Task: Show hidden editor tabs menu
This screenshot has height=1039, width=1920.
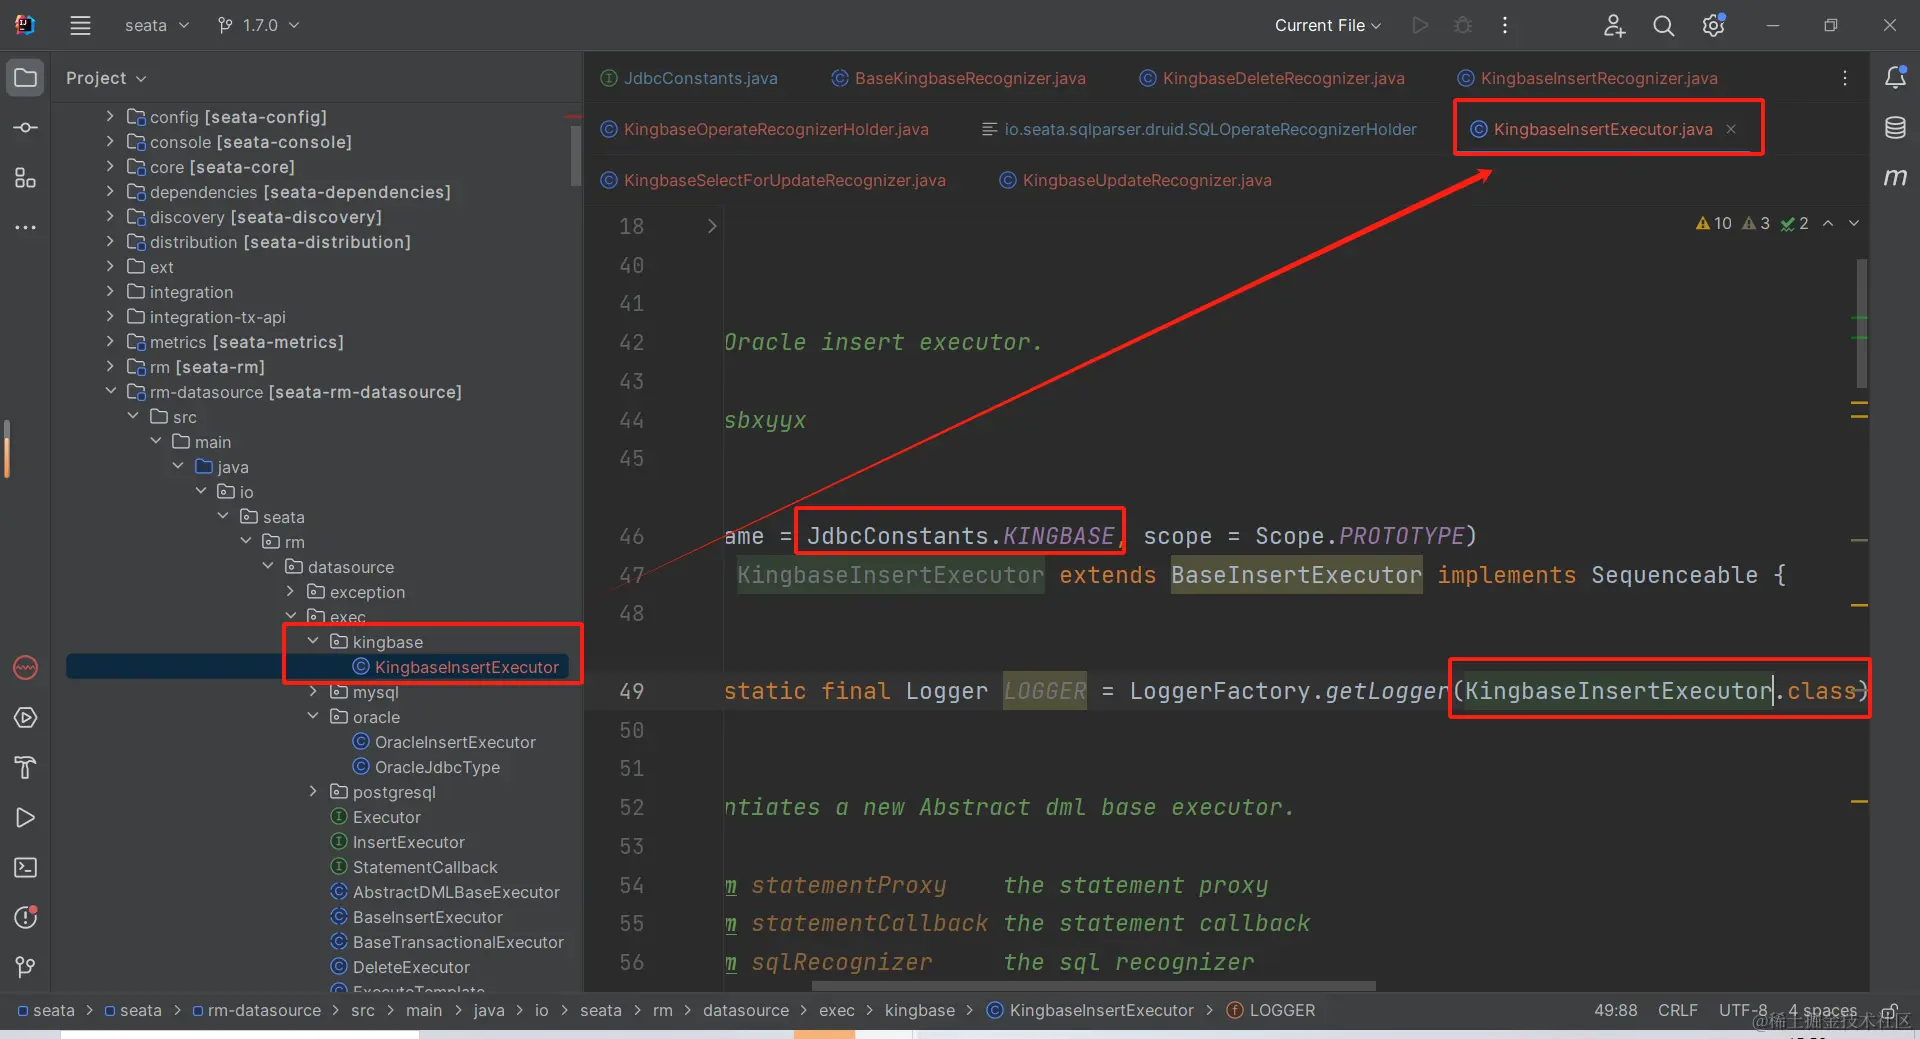Action: coord(1845,78)
